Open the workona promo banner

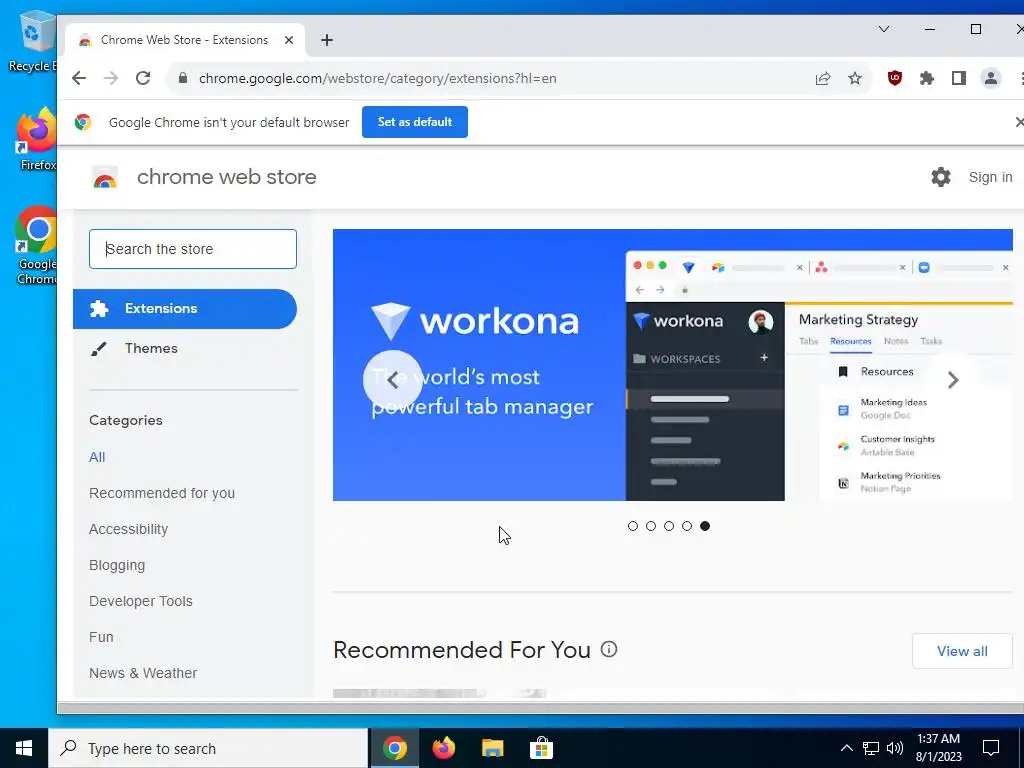click(x=673, y=365)
